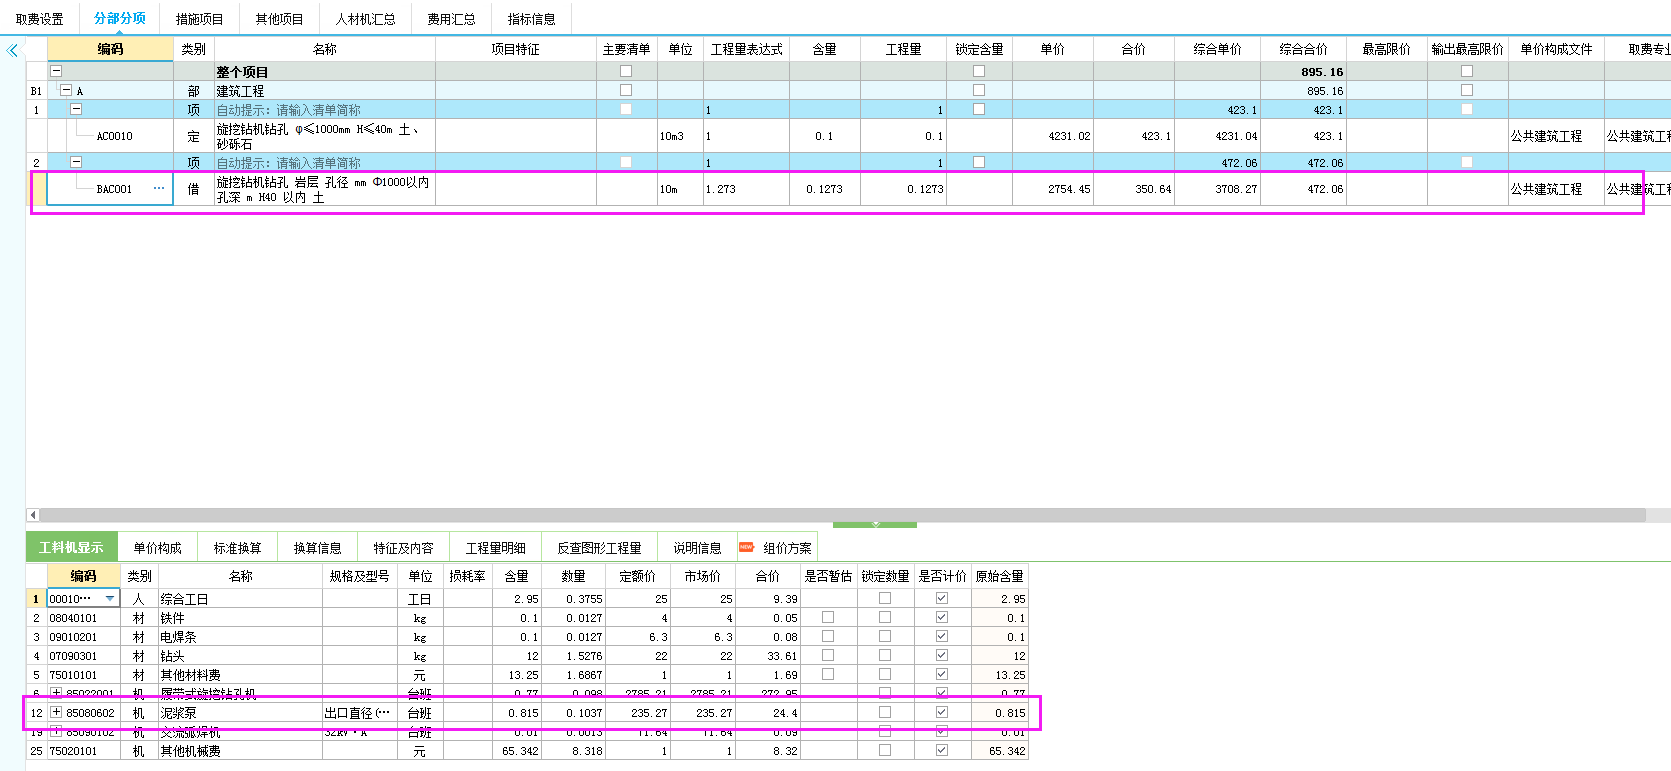Screen dimensions: 1671x771
Task: Collapse the 整个项目 root node
Action: click(57, 71)
